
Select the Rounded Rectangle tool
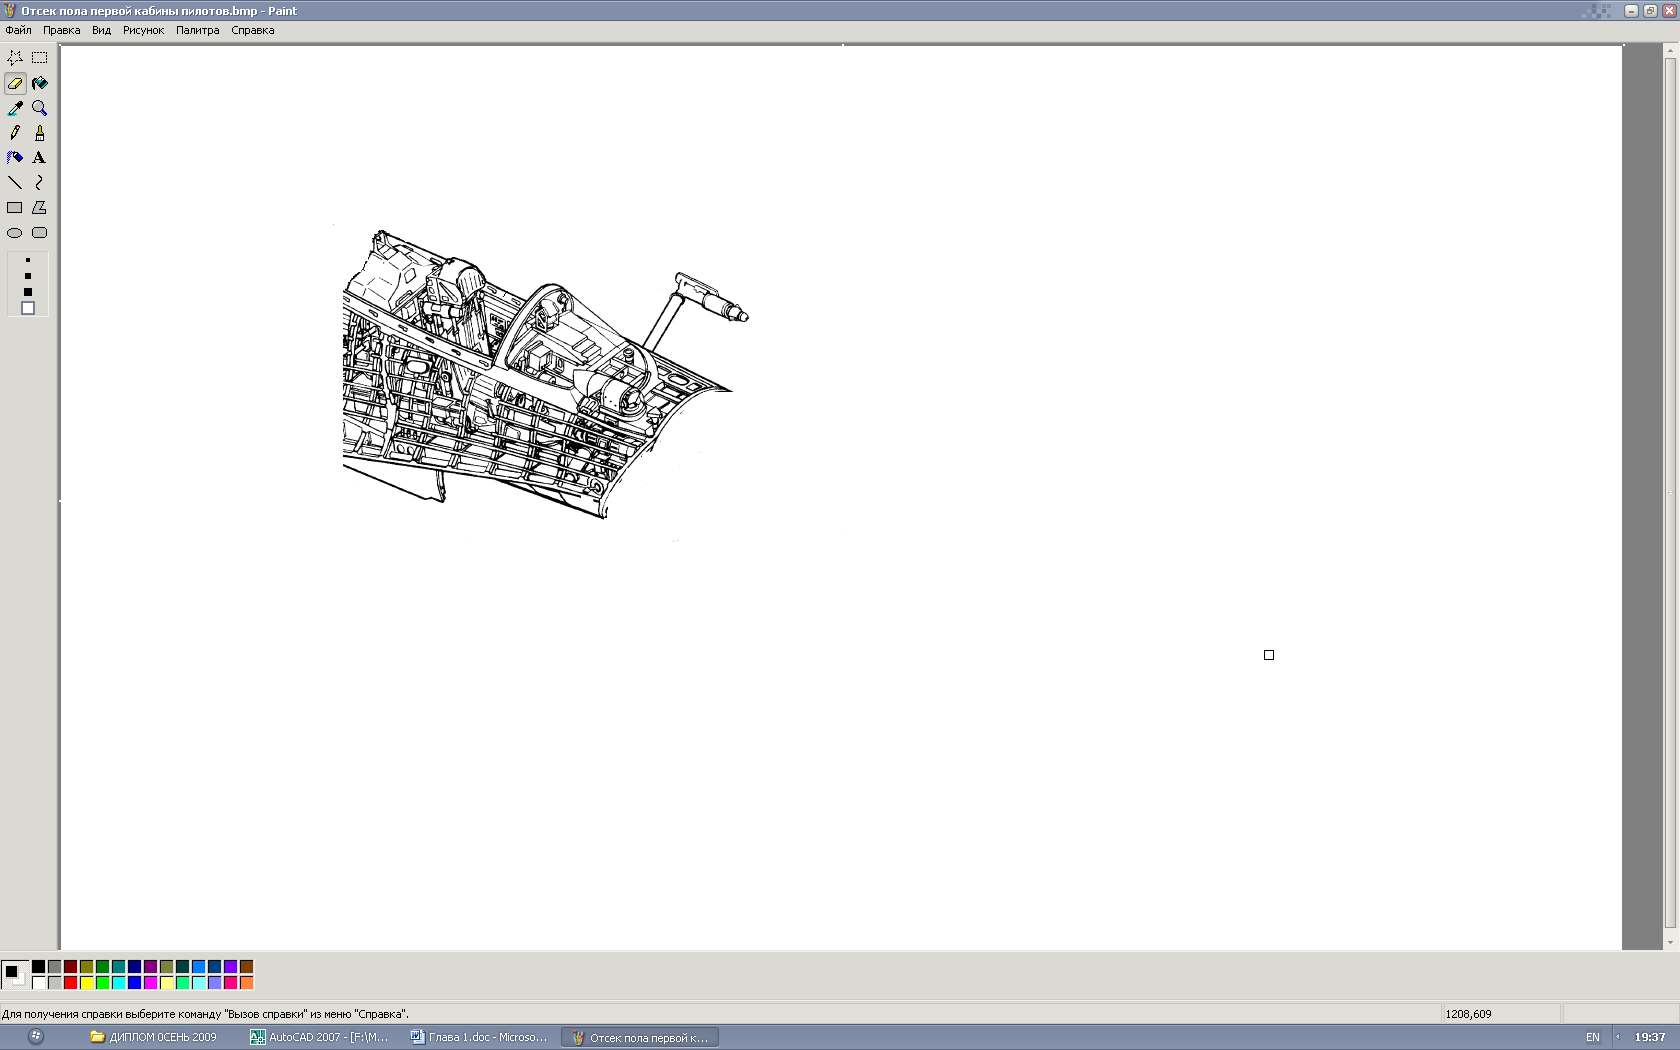click(40, 233)
